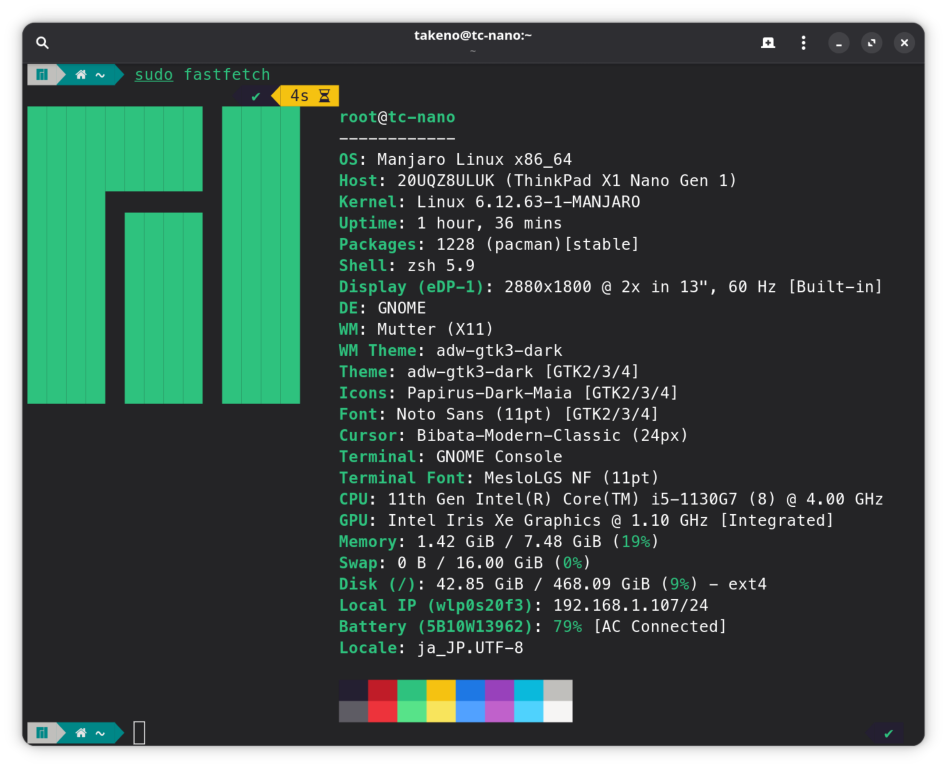The width and height of the screenshot is (947, 768).
Task: Click the home icon in the top prompt
Action: pyautogui.click(x=81, y=75)
